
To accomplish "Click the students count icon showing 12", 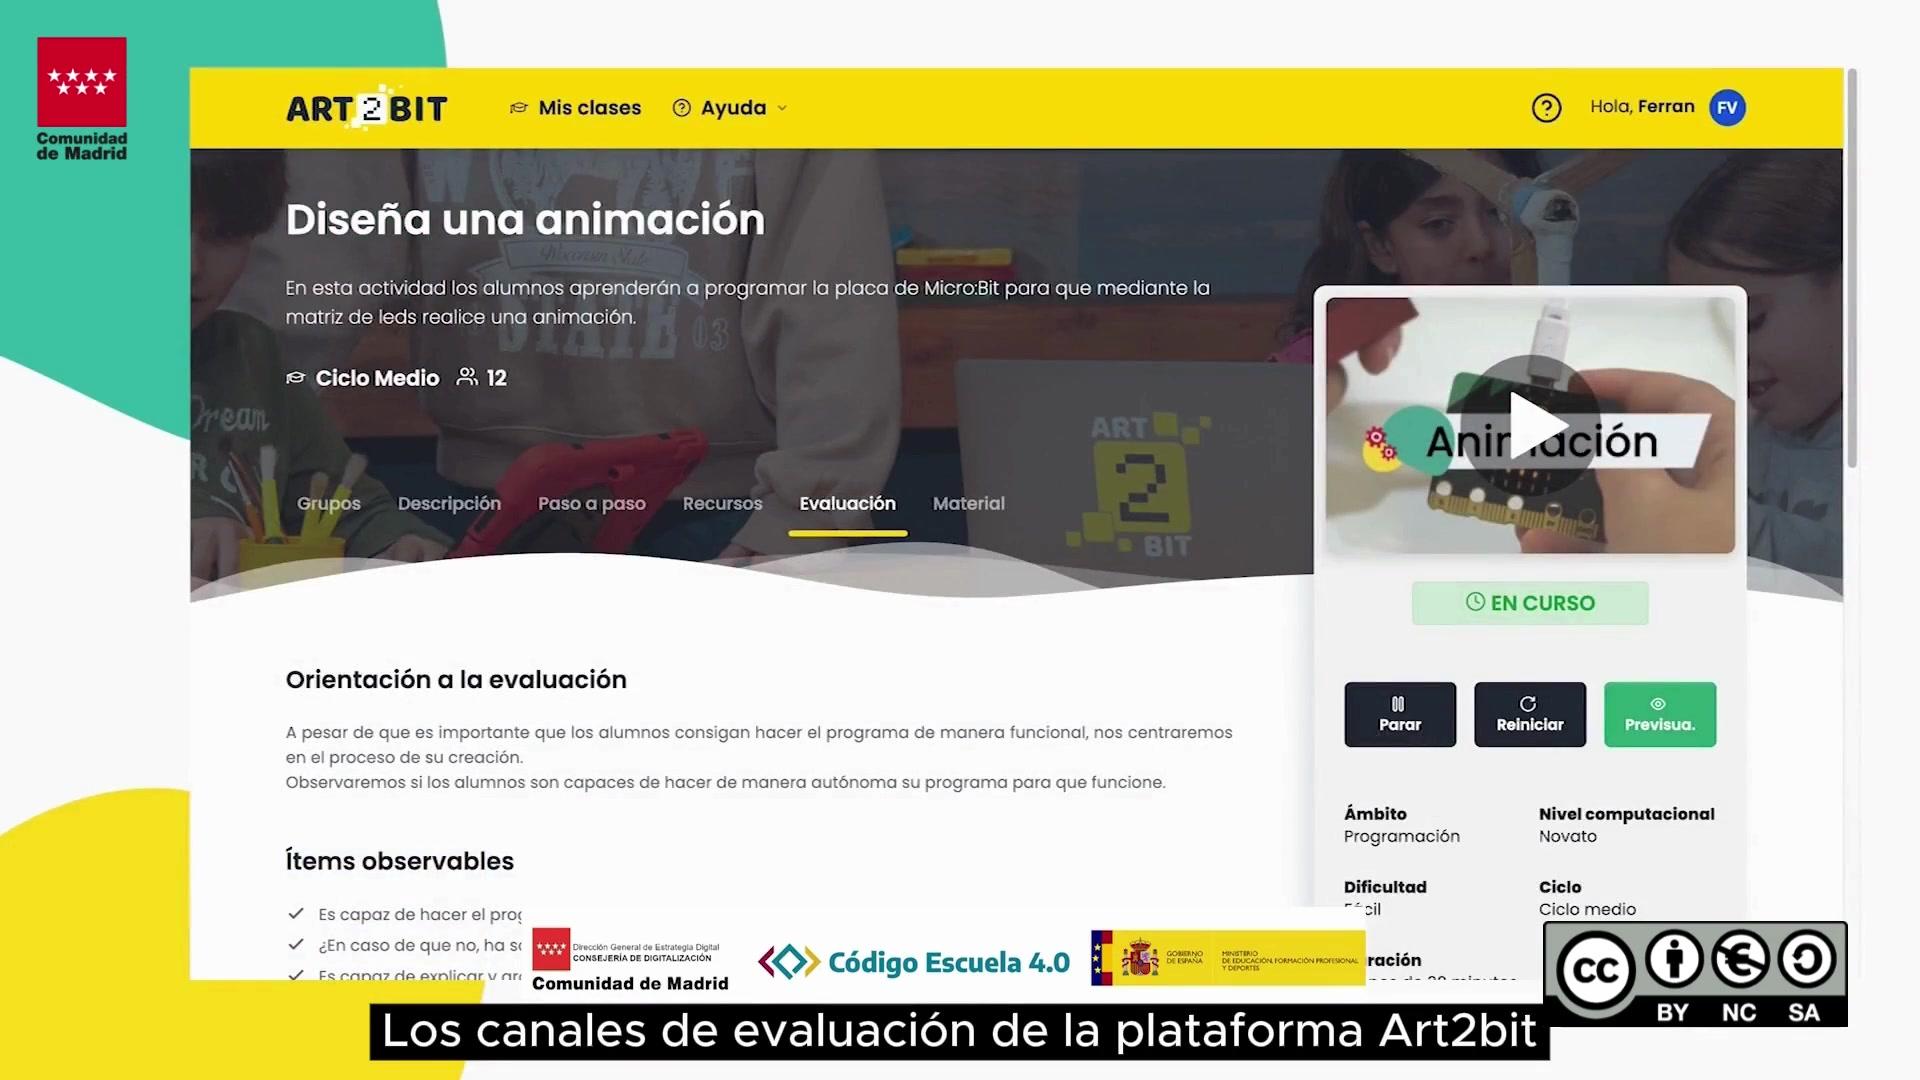I will coord(467,377).
